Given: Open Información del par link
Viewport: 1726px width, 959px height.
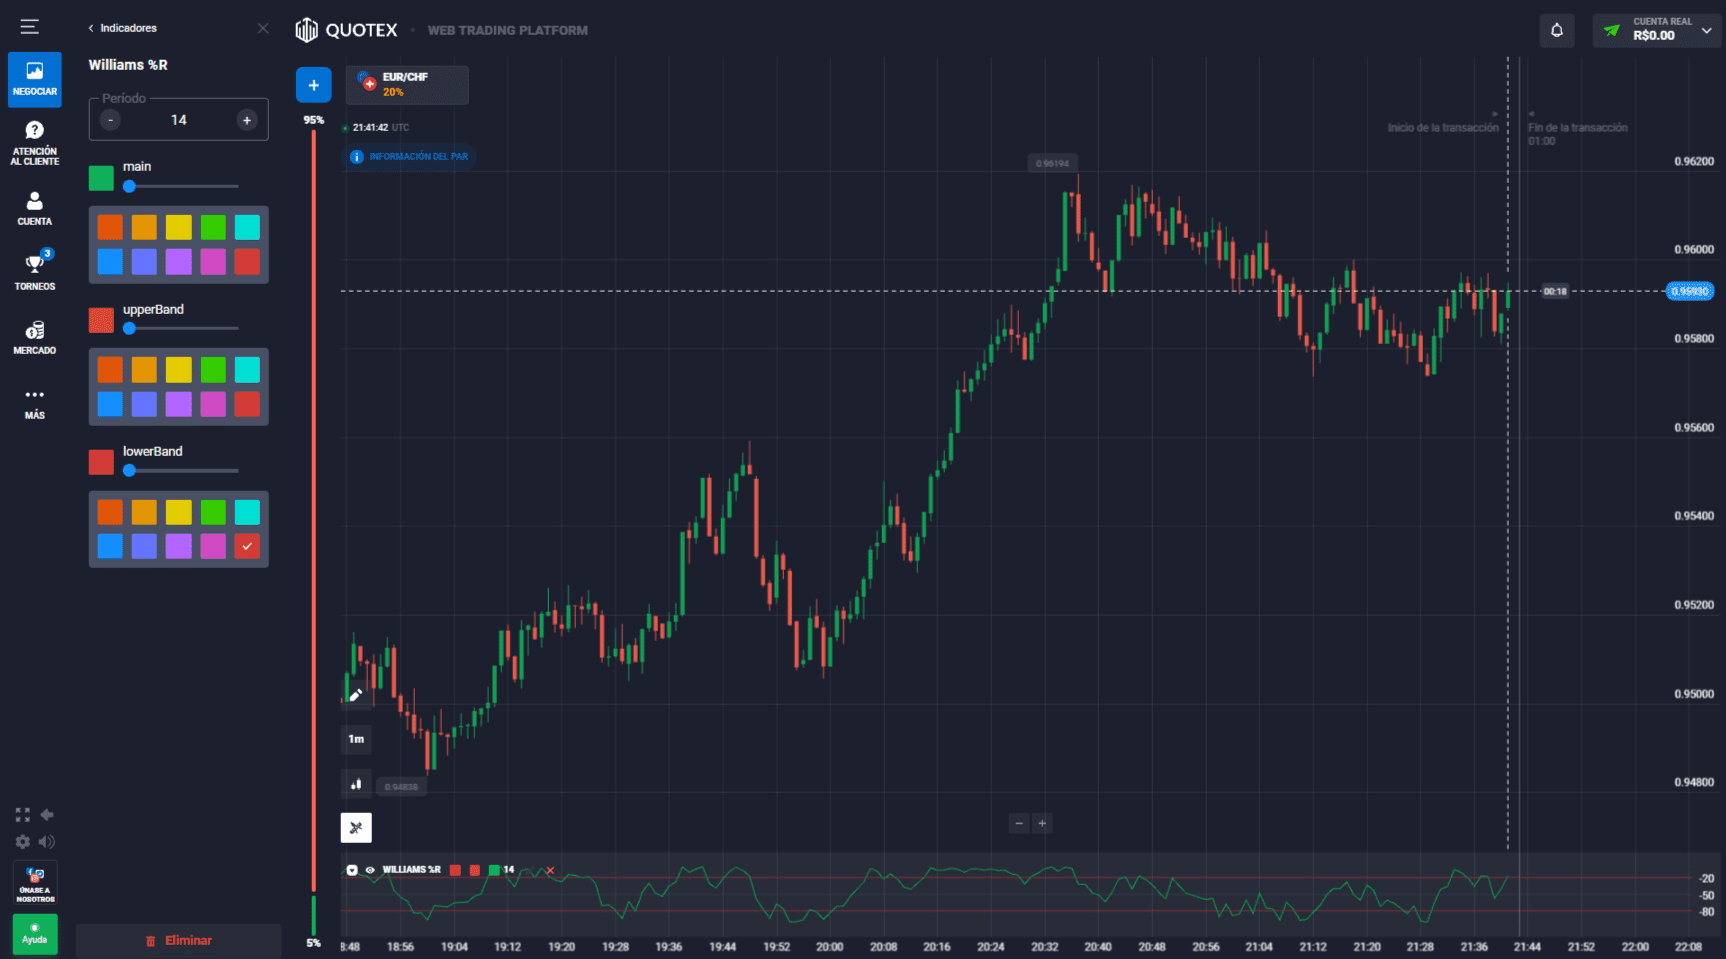Looking at the screenshot, I should pos(410,157).
